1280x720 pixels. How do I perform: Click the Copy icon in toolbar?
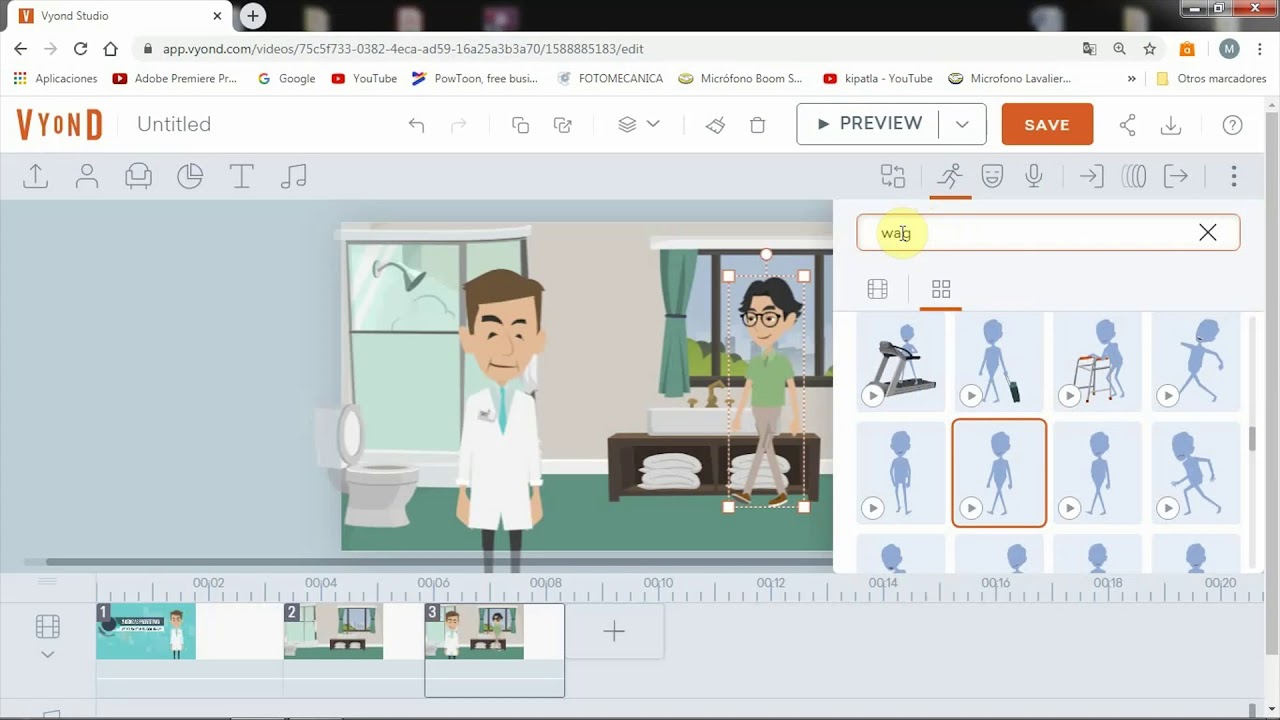click(520, 125)
